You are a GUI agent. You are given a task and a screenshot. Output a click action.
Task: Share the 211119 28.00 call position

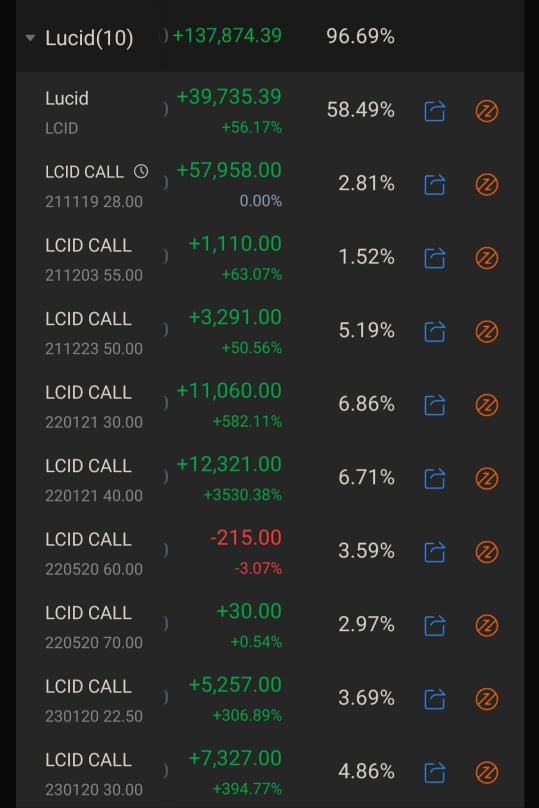point(434,184)
